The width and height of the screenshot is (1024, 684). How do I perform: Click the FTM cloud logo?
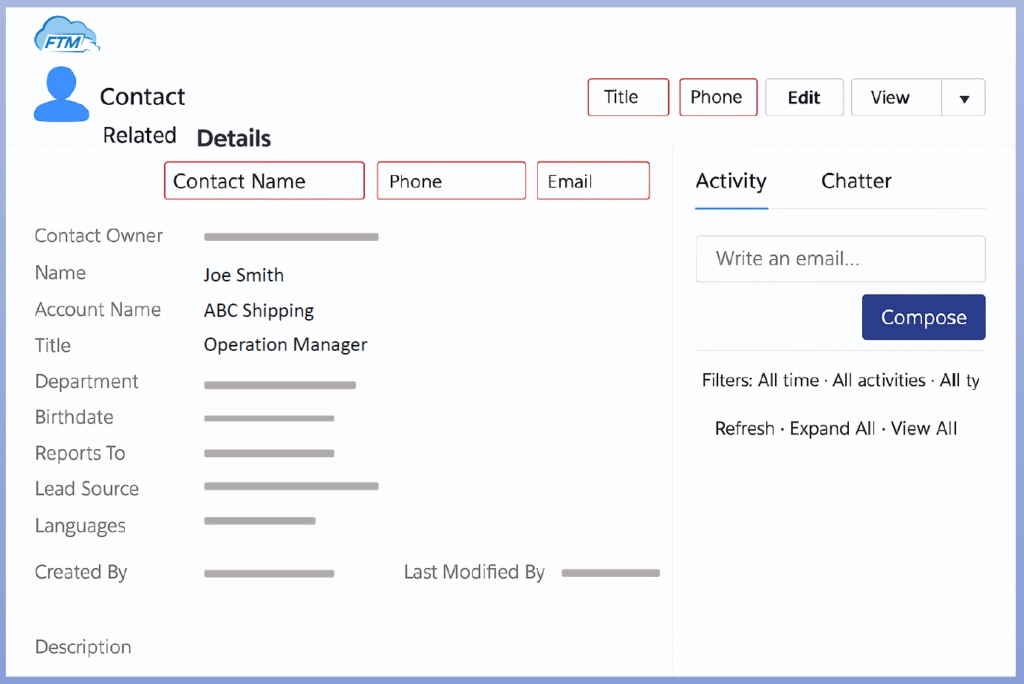(x=66, y=36)
